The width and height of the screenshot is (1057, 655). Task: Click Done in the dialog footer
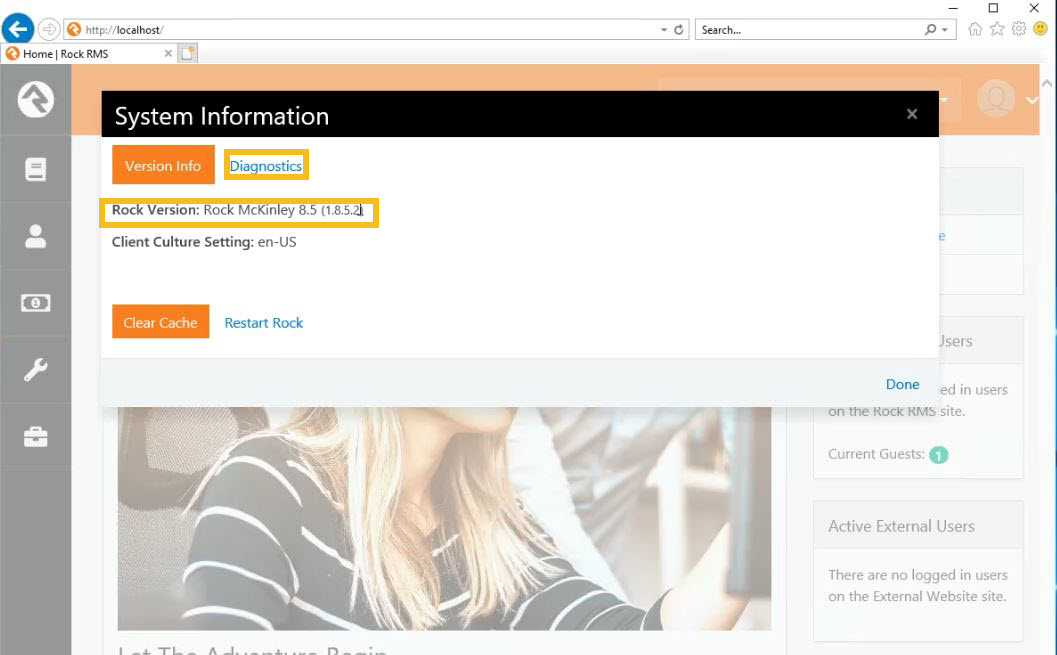[x=902, y=384]
